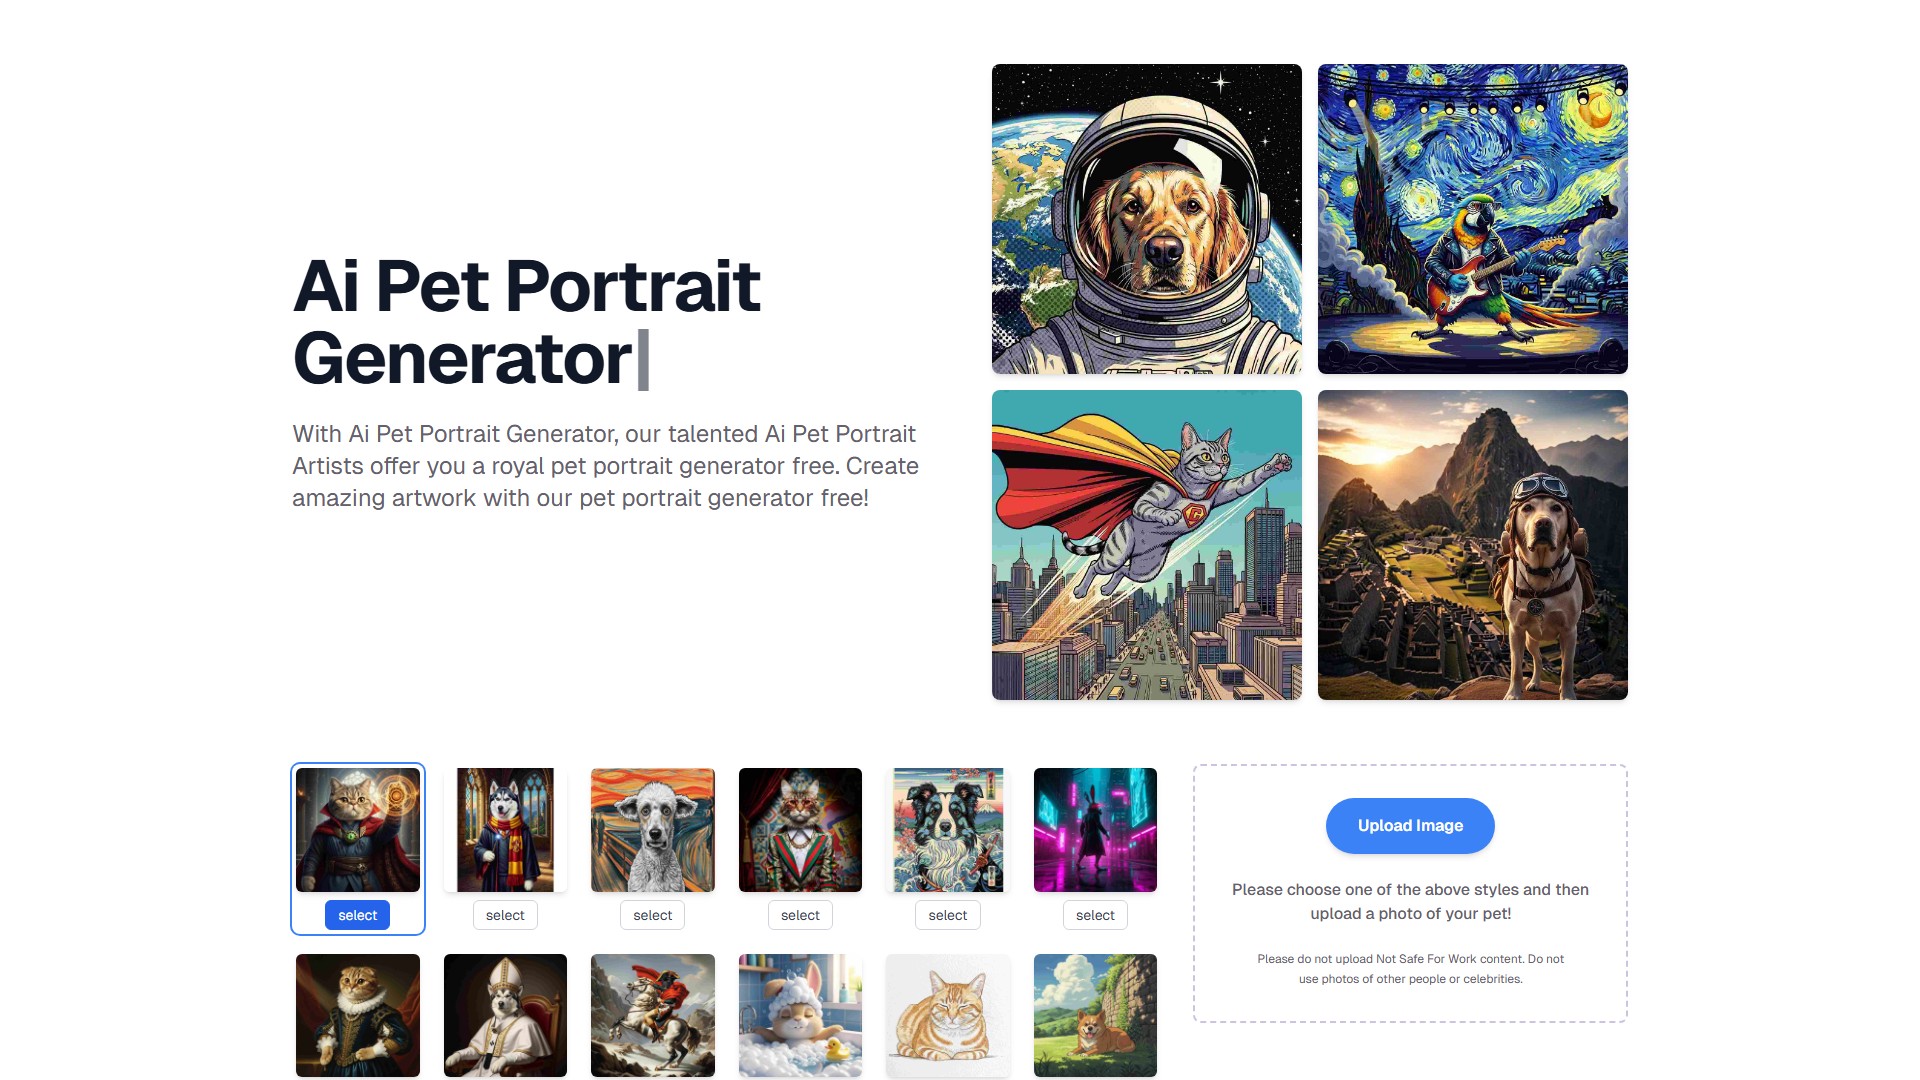The width and height of the screenshot is (1920, 1080).
Task: Choose the wizard cat style thumbnail
Action: 358,830
